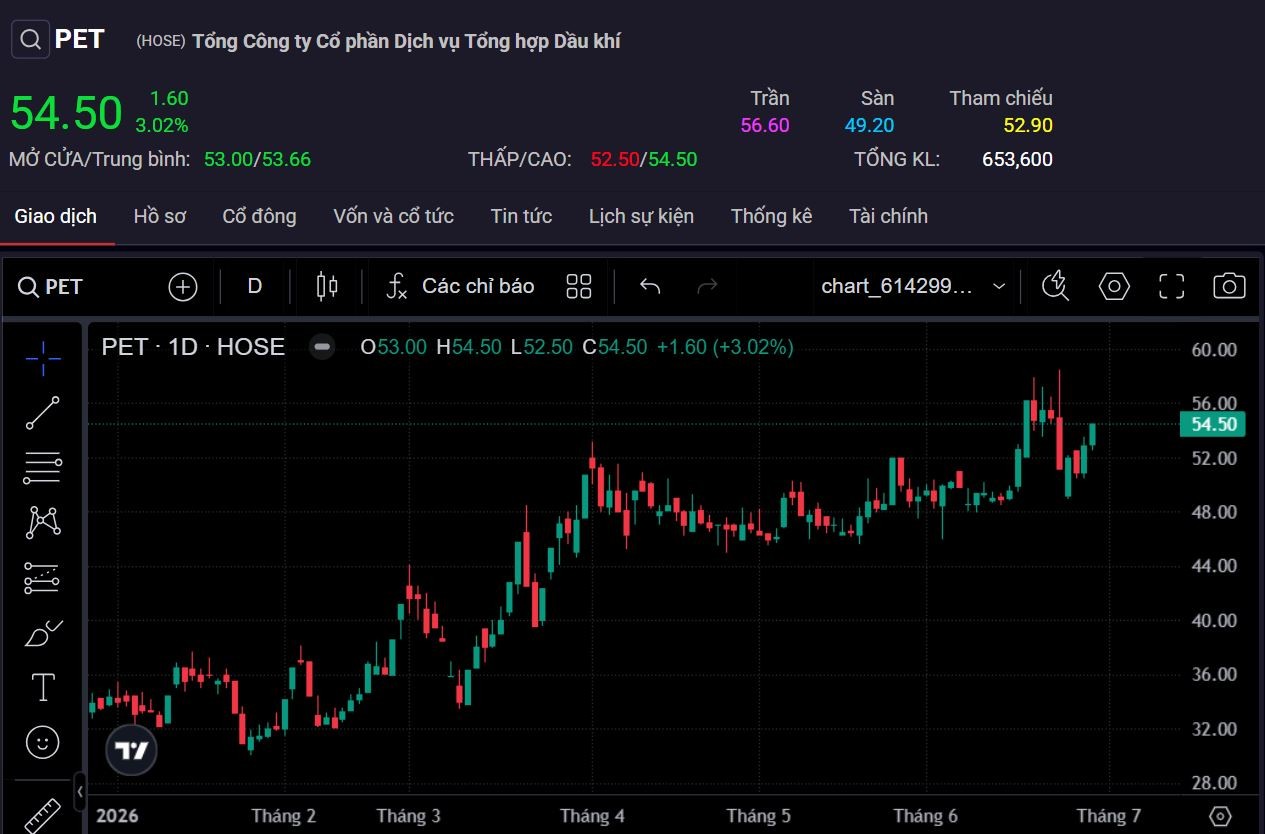
Task: Click the company name Tổng Công ty Cổ phần Dịch vụ
Action: coord(406,41)
